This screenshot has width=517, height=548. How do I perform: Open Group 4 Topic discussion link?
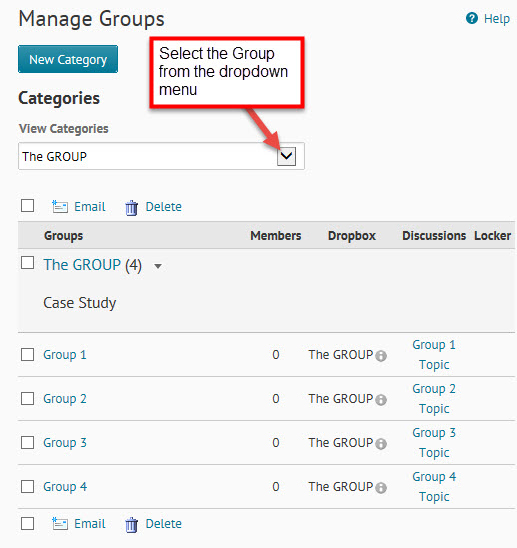click(434, 486)
